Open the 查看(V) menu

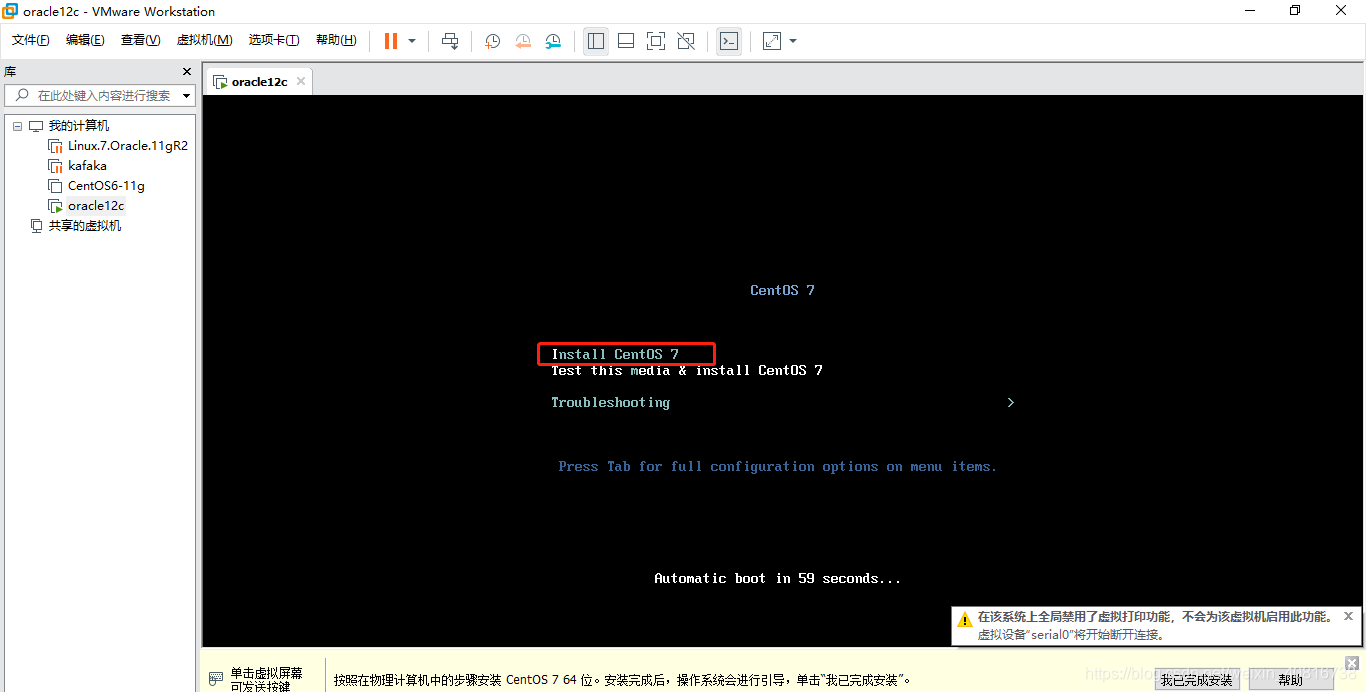pos(140,40)
